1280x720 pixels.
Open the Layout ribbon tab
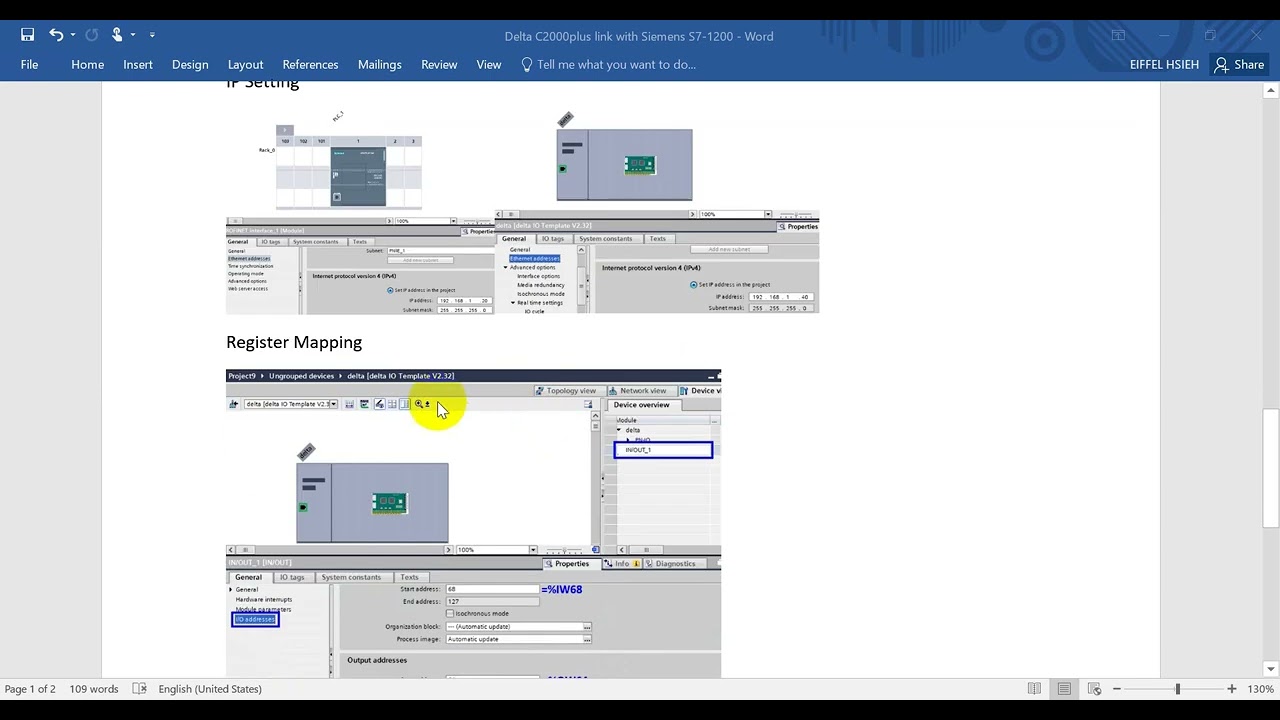(x=245, y=64)
